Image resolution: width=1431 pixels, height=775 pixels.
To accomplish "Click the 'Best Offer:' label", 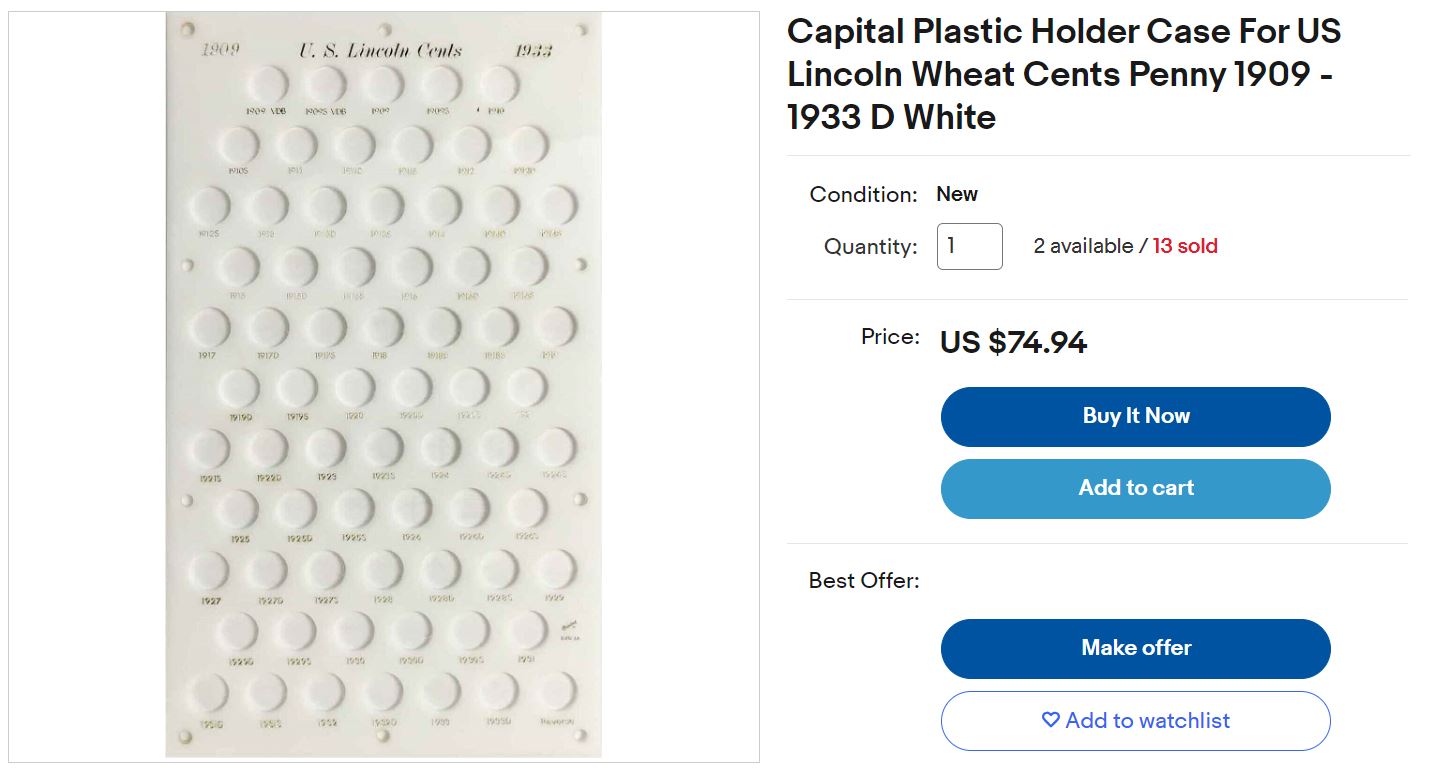I will click(x=864, y=580).
